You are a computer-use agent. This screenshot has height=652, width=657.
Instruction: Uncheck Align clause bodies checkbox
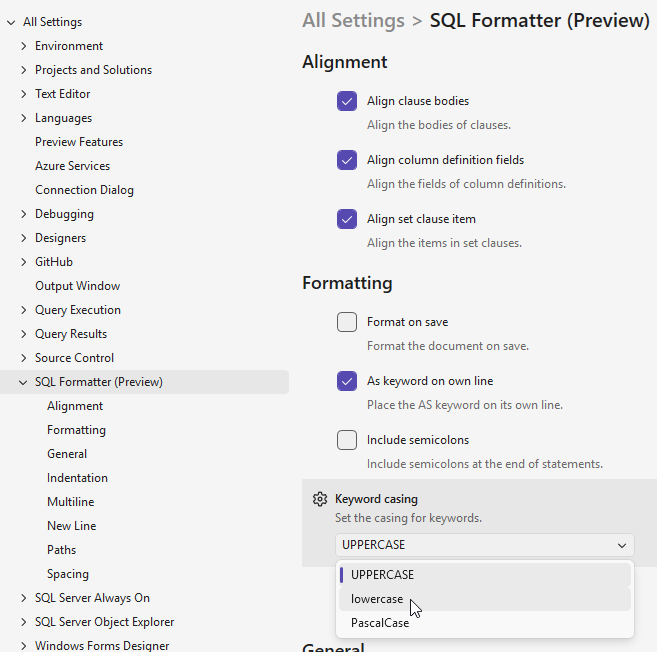[347, 101]
